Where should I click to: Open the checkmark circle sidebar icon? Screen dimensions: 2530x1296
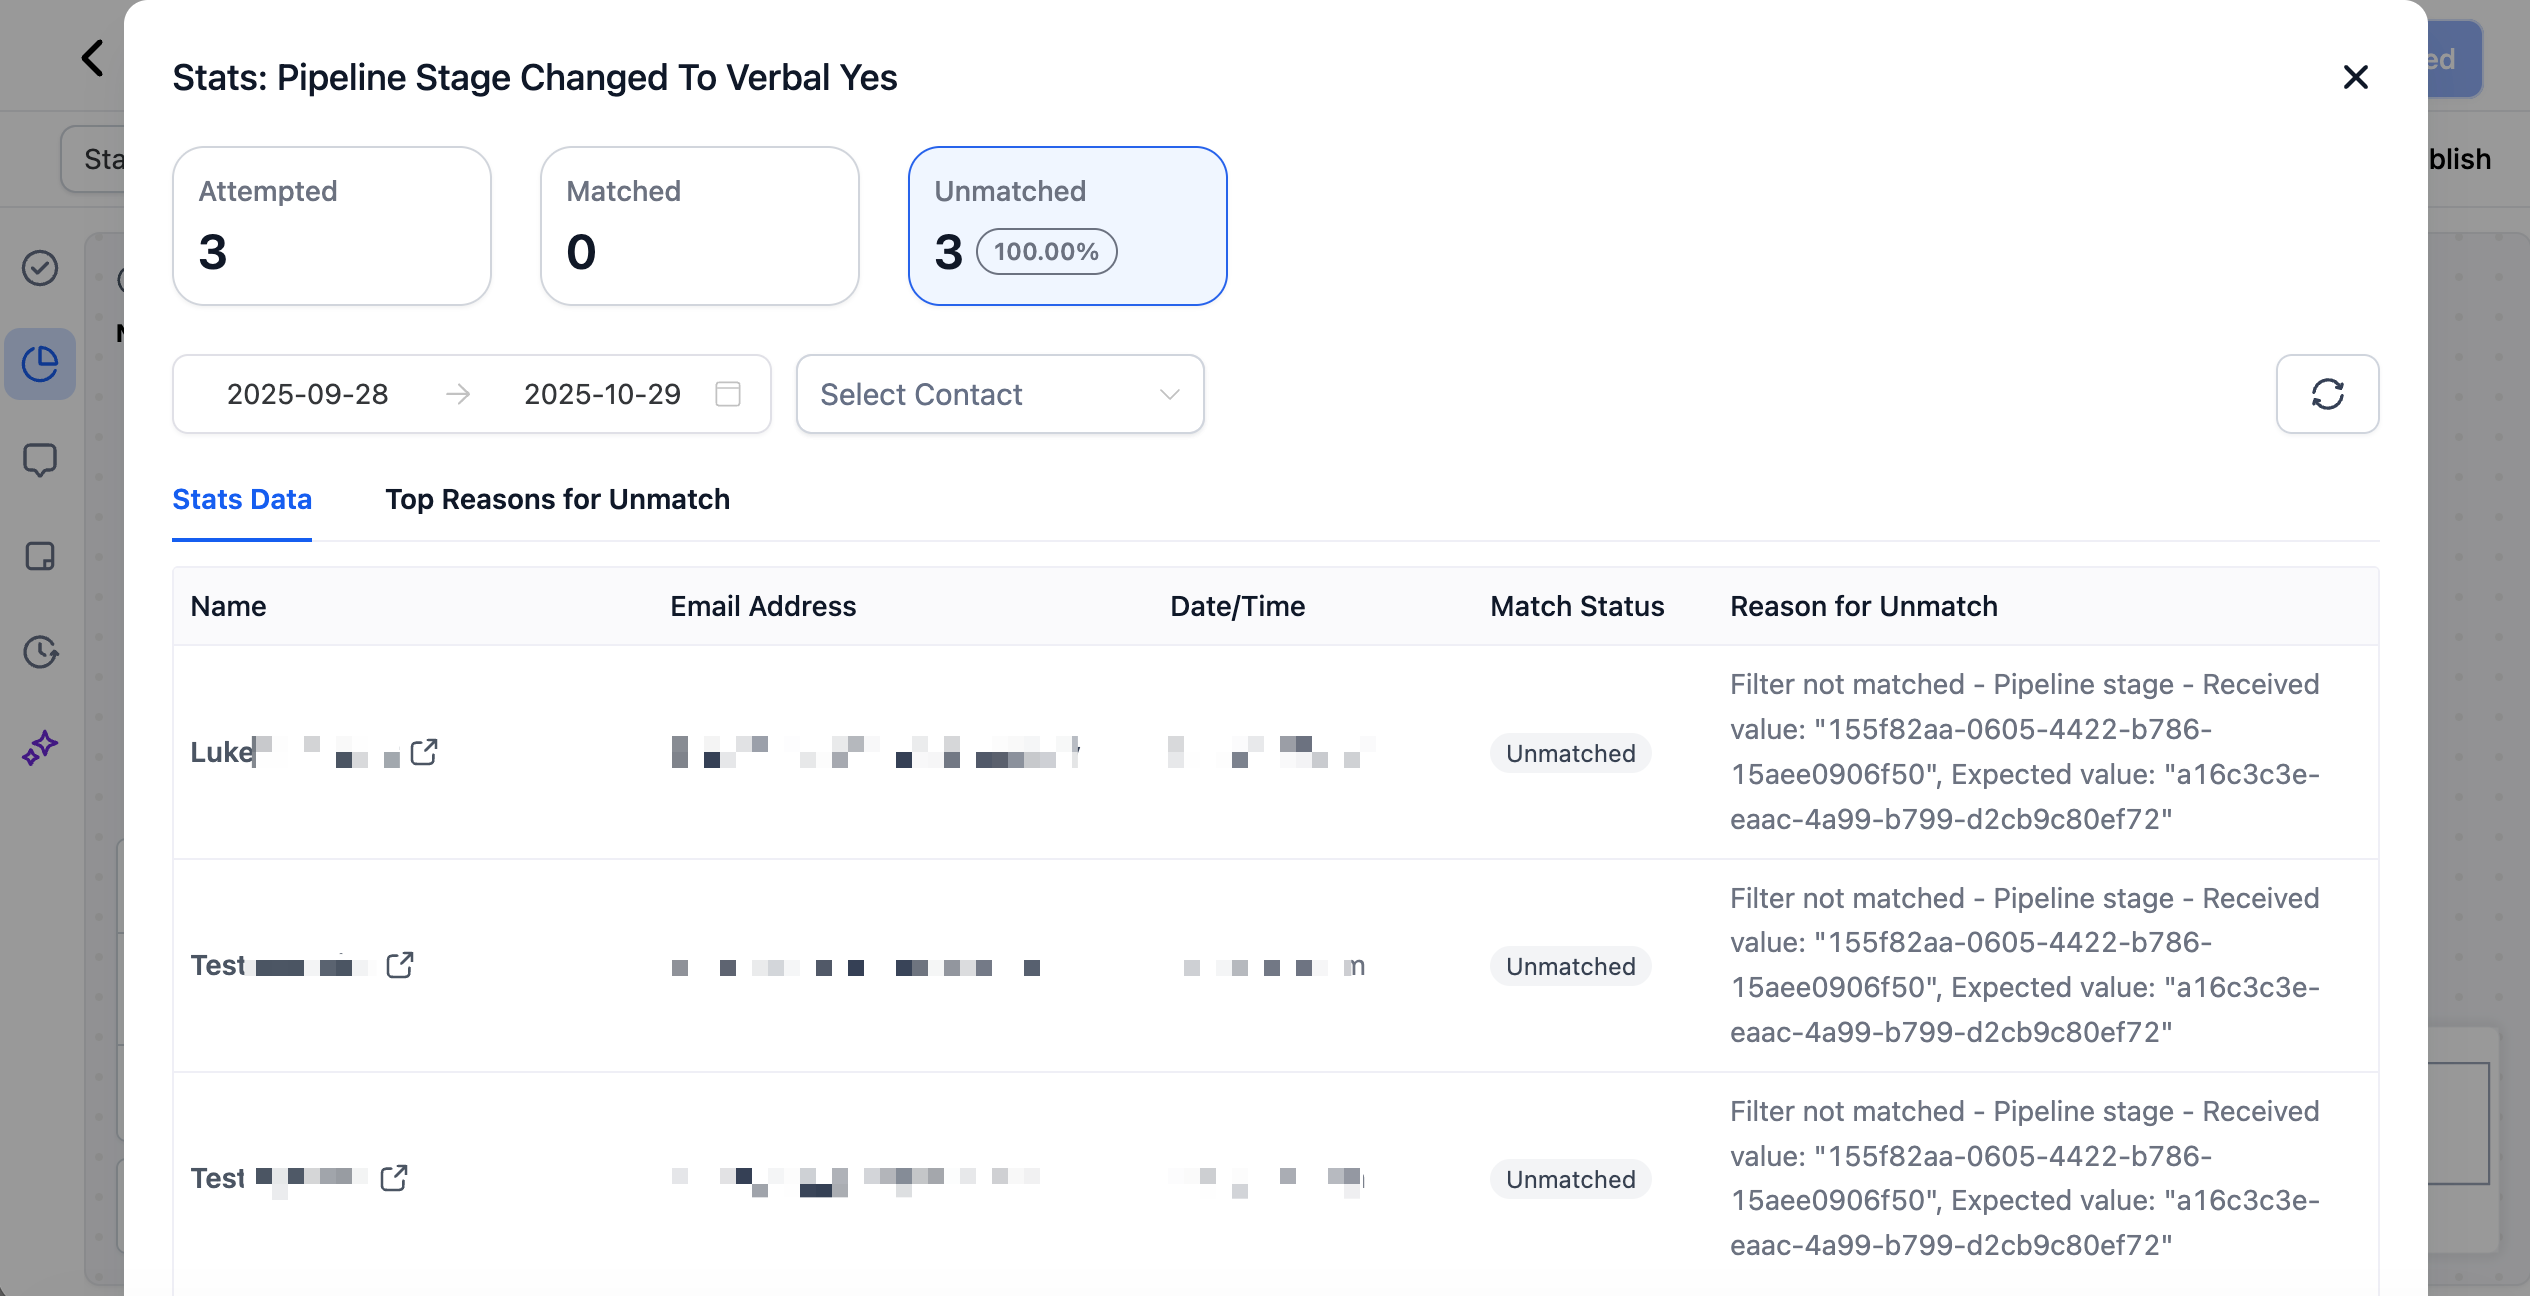[40, 268]
